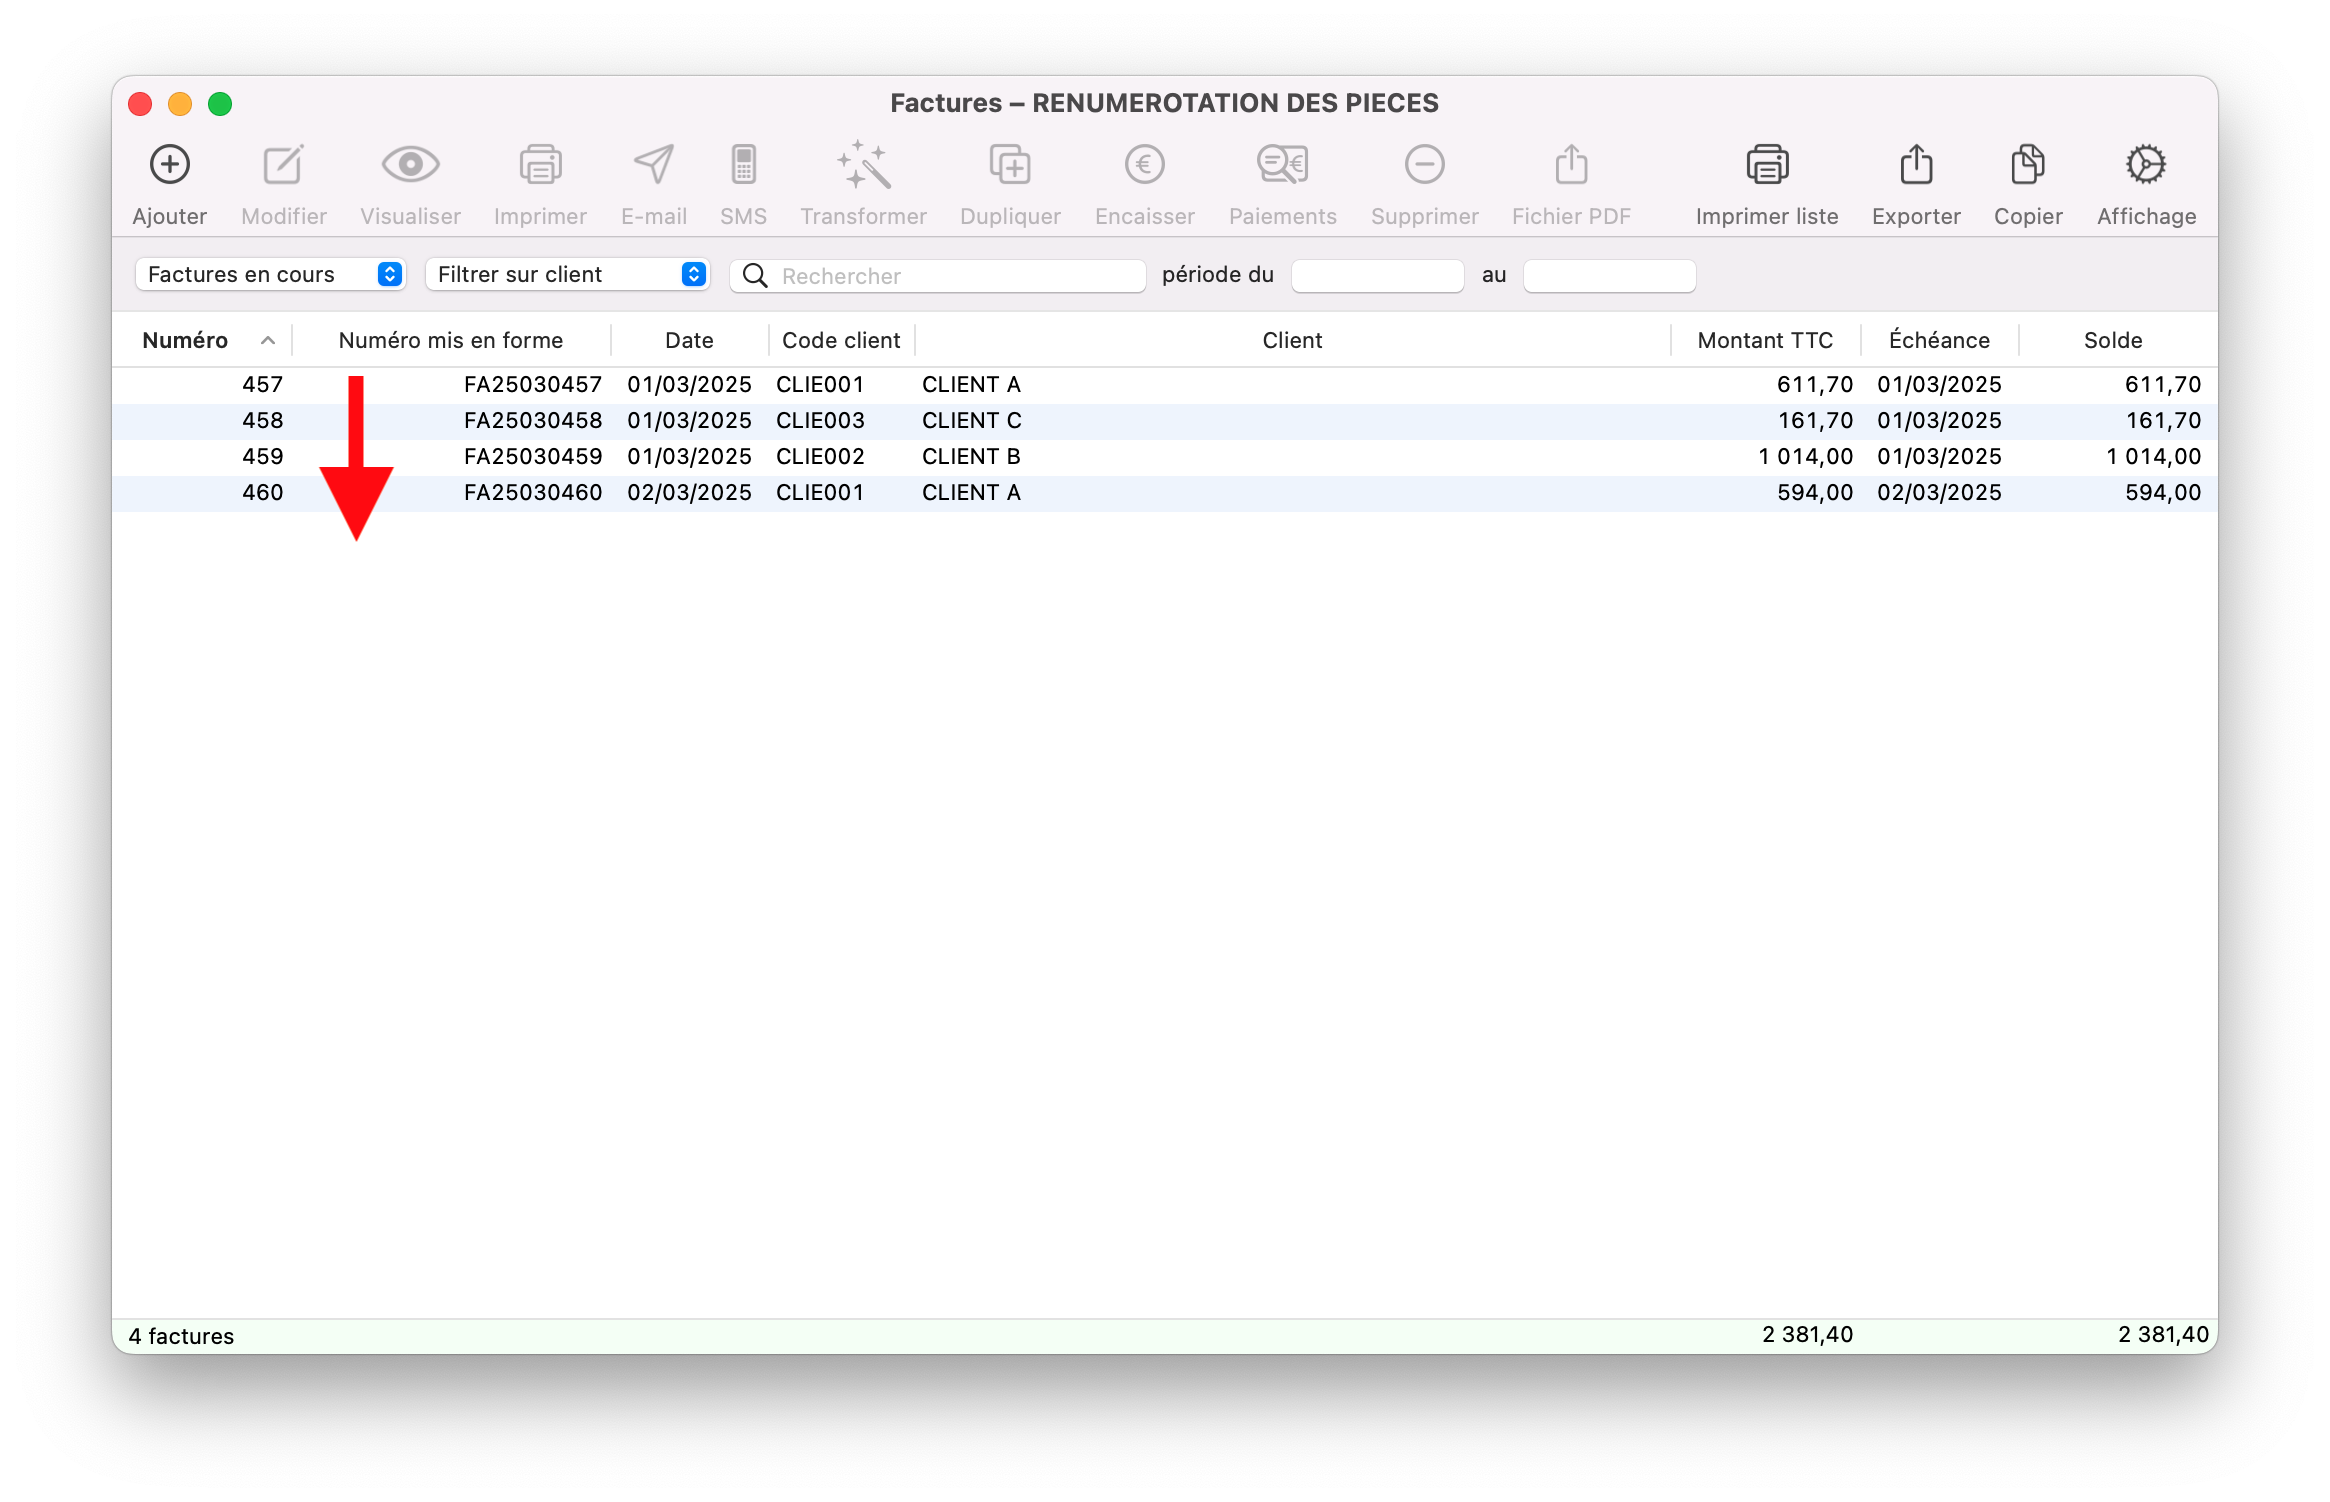The height and width of the screenshot is (1502, 2330).
Task: Click the Visualiser eye icon
Action: (x=410, y=165)
